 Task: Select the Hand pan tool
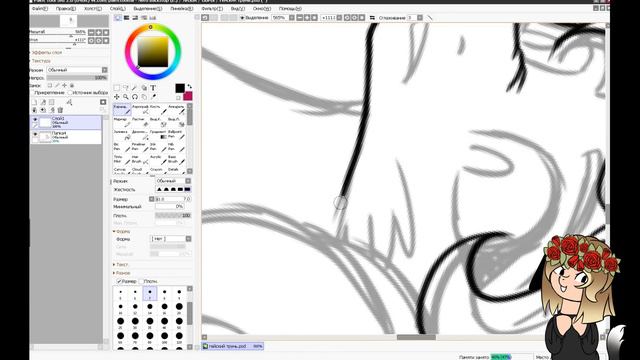click(144, 97)
